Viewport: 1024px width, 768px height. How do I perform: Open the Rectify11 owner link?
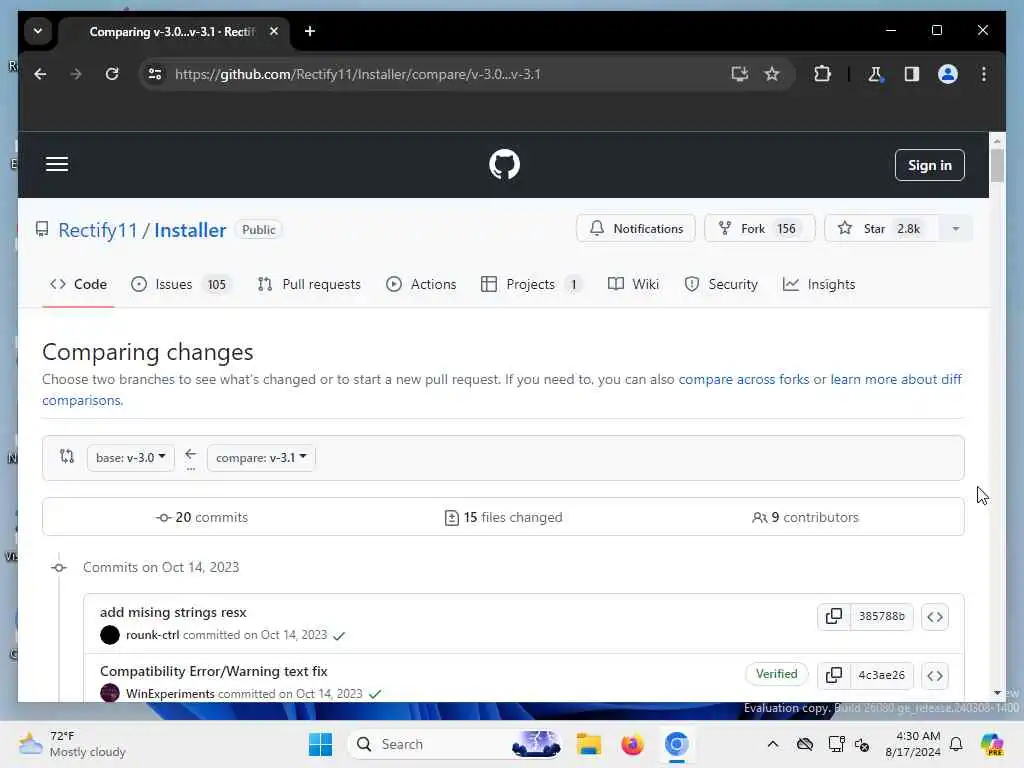[98, 230]
